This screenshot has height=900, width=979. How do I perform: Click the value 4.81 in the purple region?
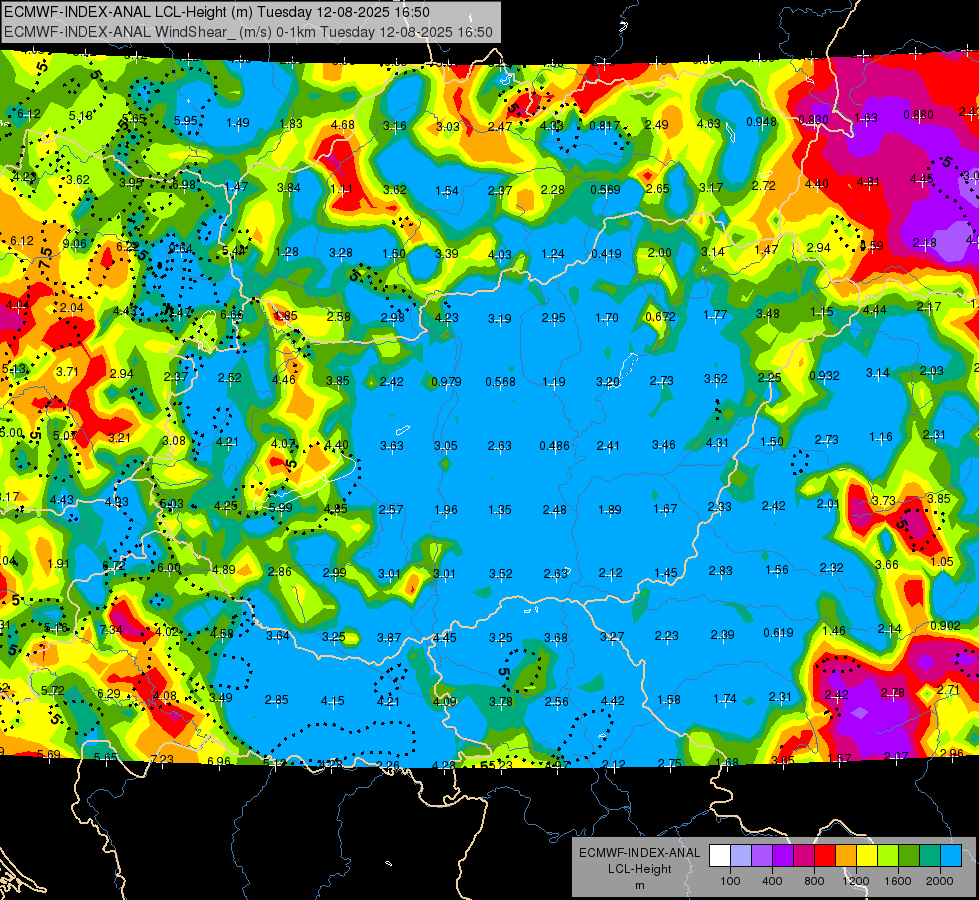point(868,182)
